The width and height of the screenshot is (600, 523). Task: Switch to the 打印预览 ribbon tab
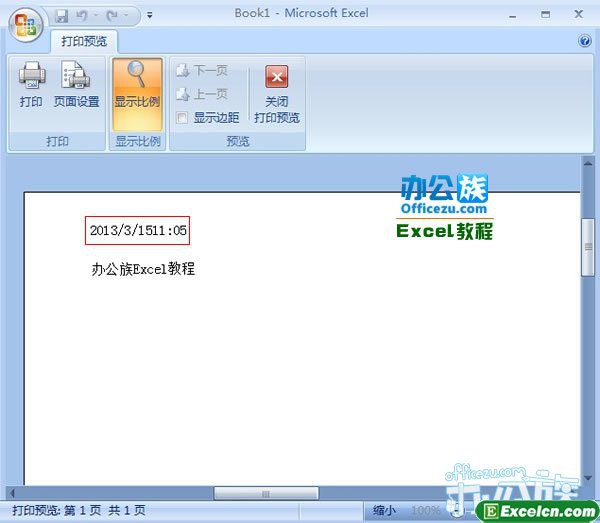coord(84,41)
